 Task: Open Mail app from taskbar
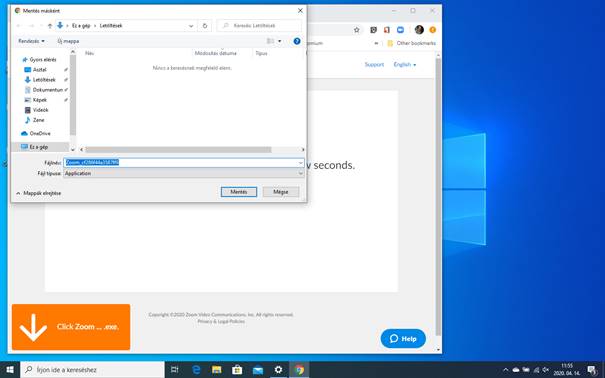coord(258,370)
